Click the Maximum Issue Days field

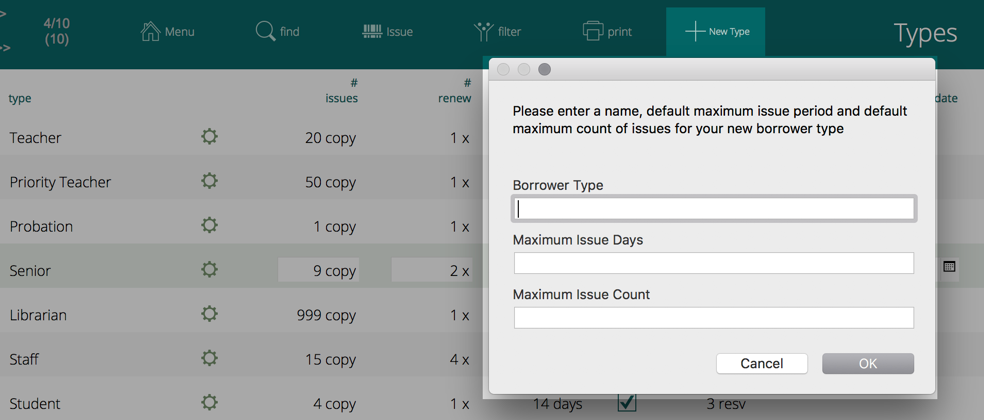713,263
